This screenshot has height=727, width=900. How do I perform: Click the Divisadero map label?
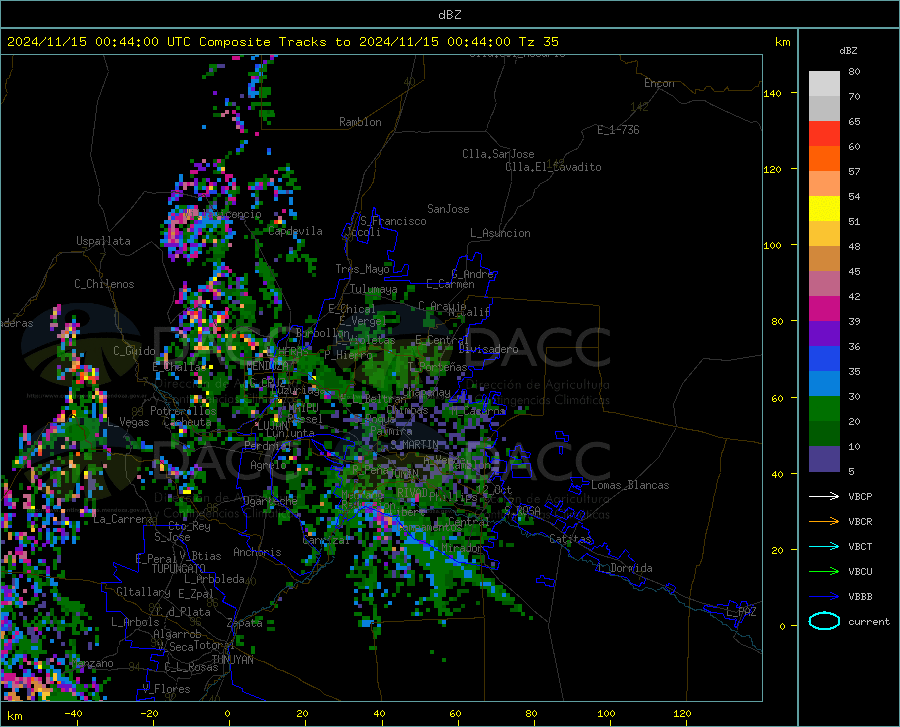tap(488, 349)
